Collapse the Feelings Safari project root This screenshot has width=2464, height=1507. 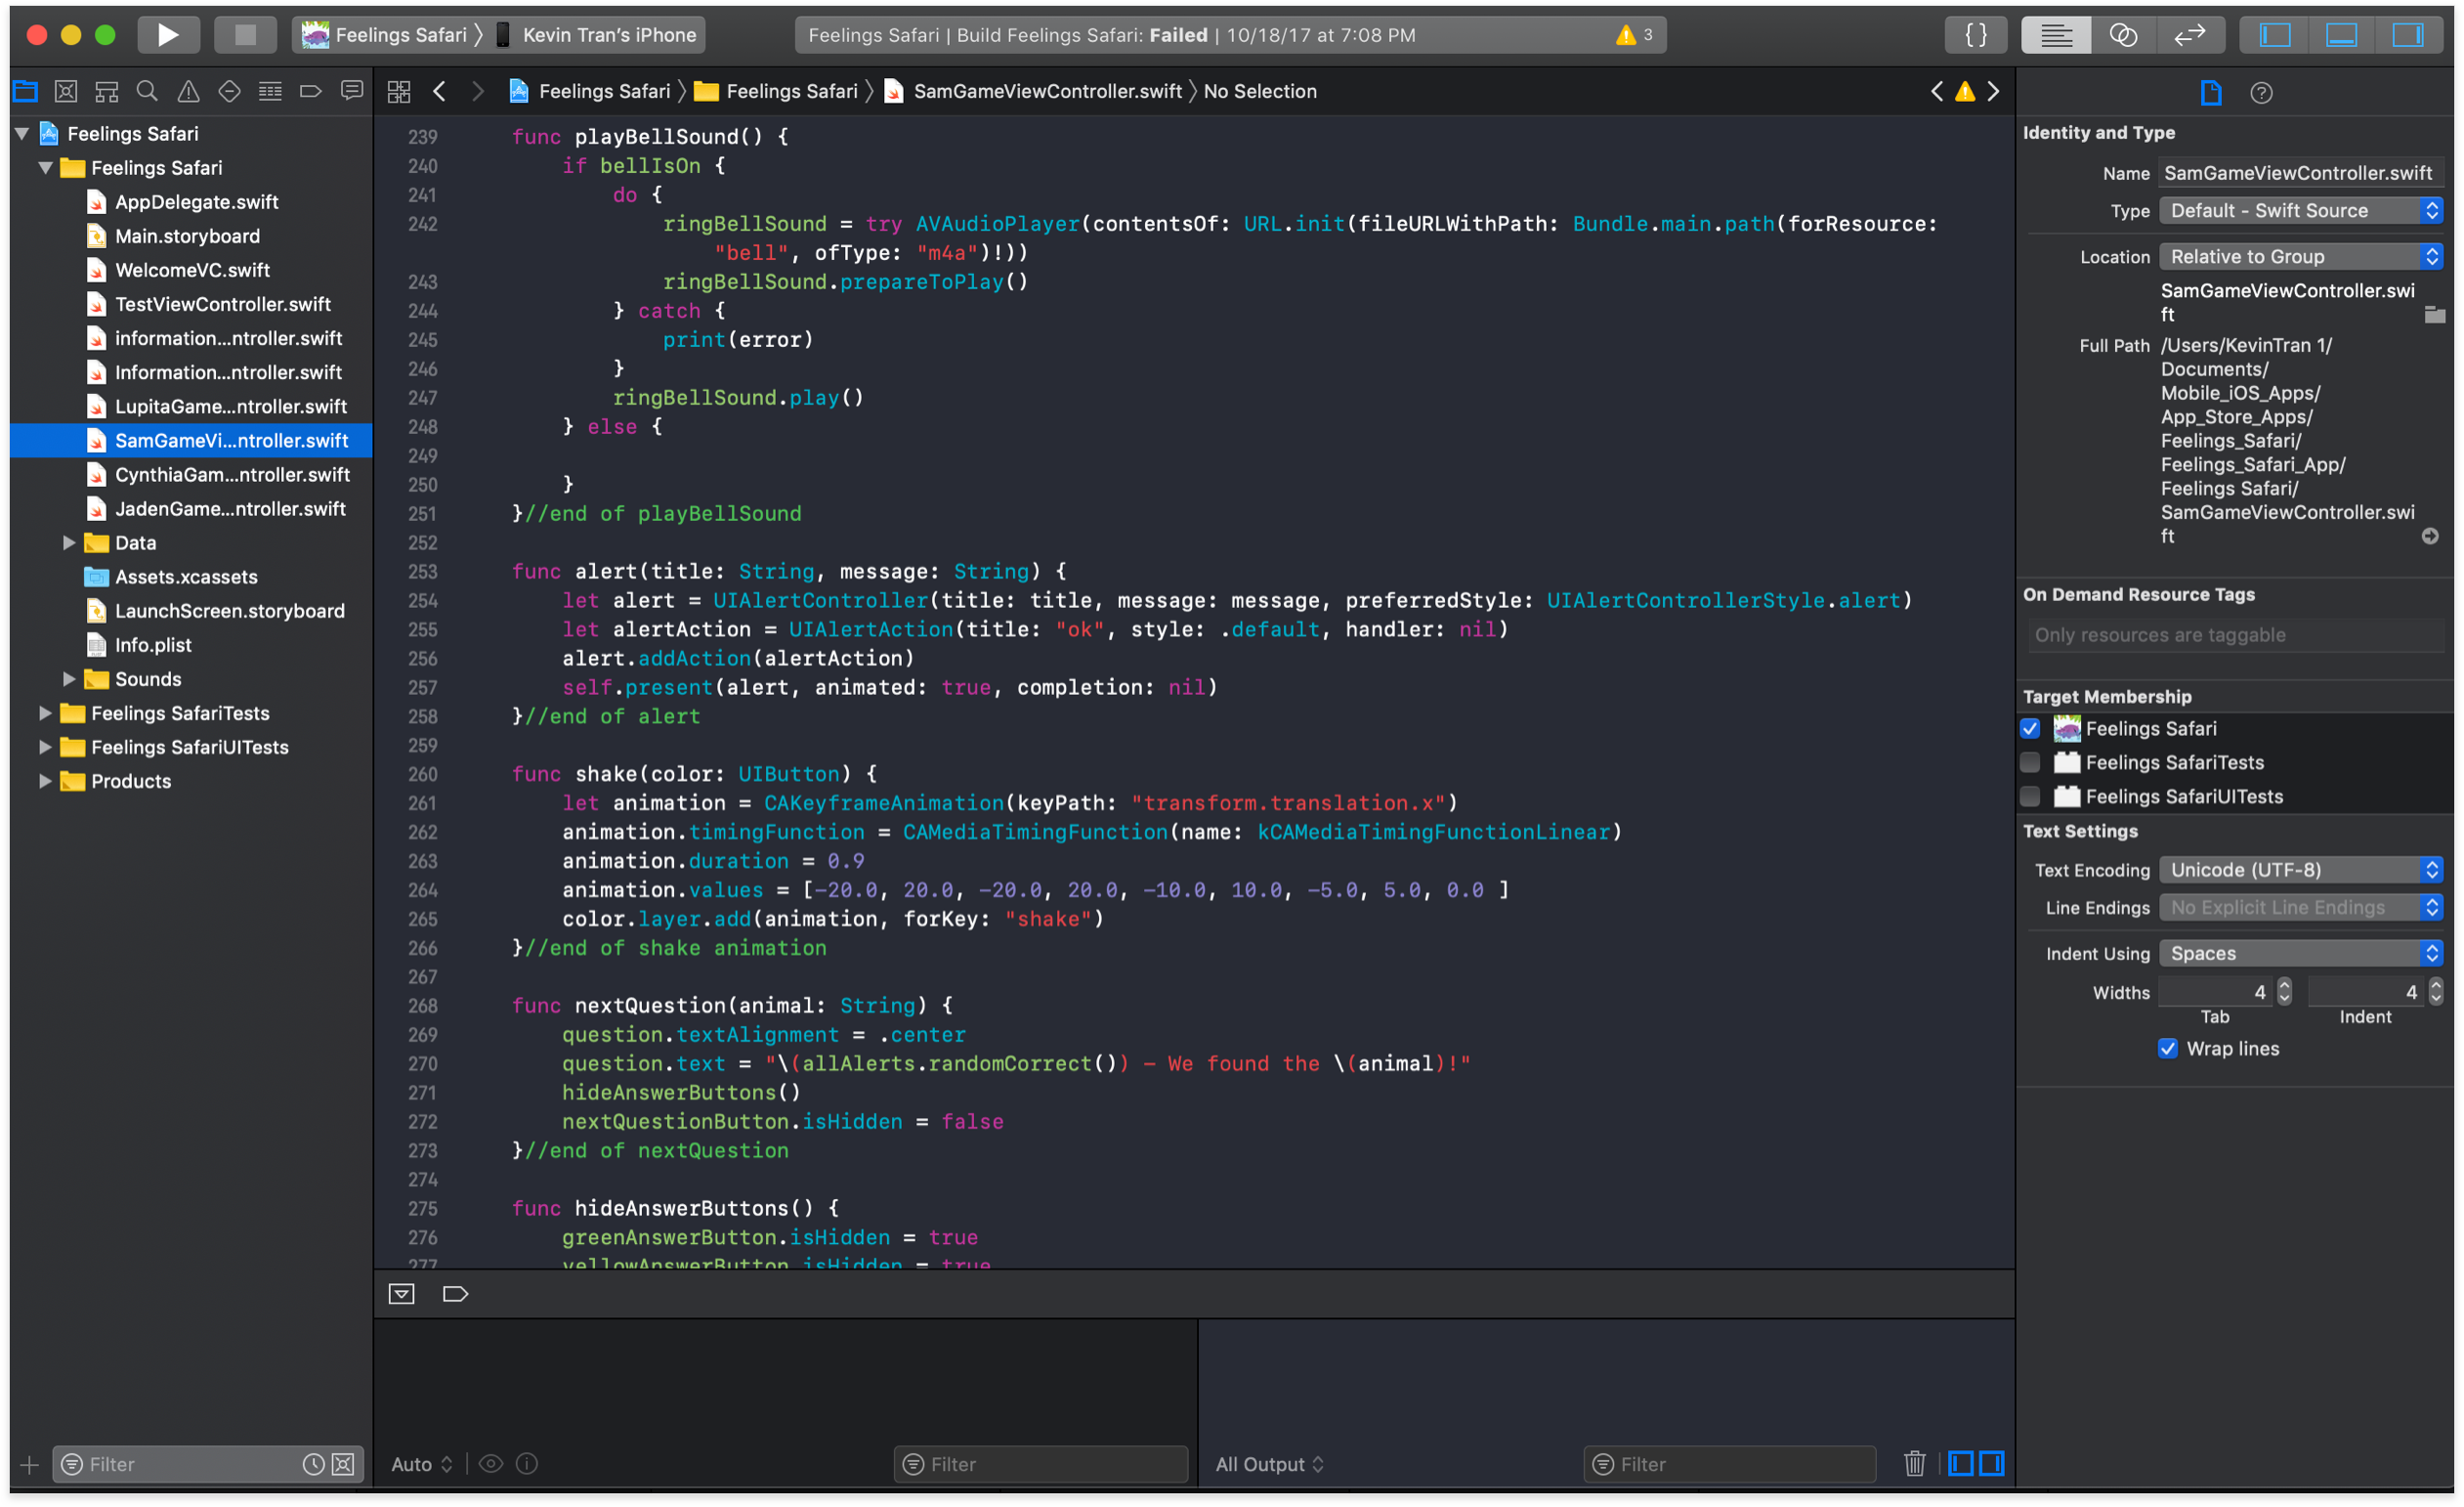[x=21, y=134]
